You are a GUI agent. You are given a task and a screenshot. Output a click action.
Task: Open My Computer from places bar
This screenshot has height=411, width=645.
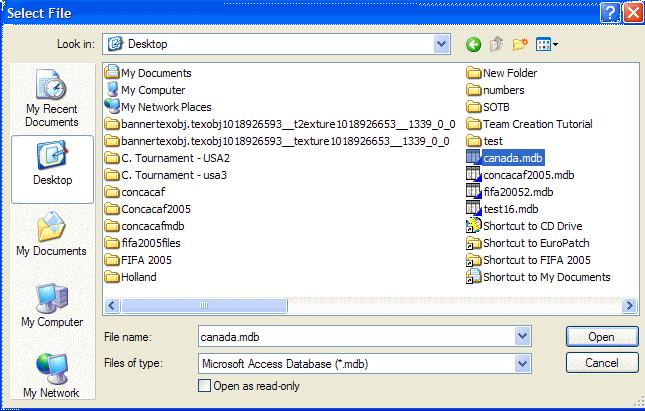[x=51, y=305]
